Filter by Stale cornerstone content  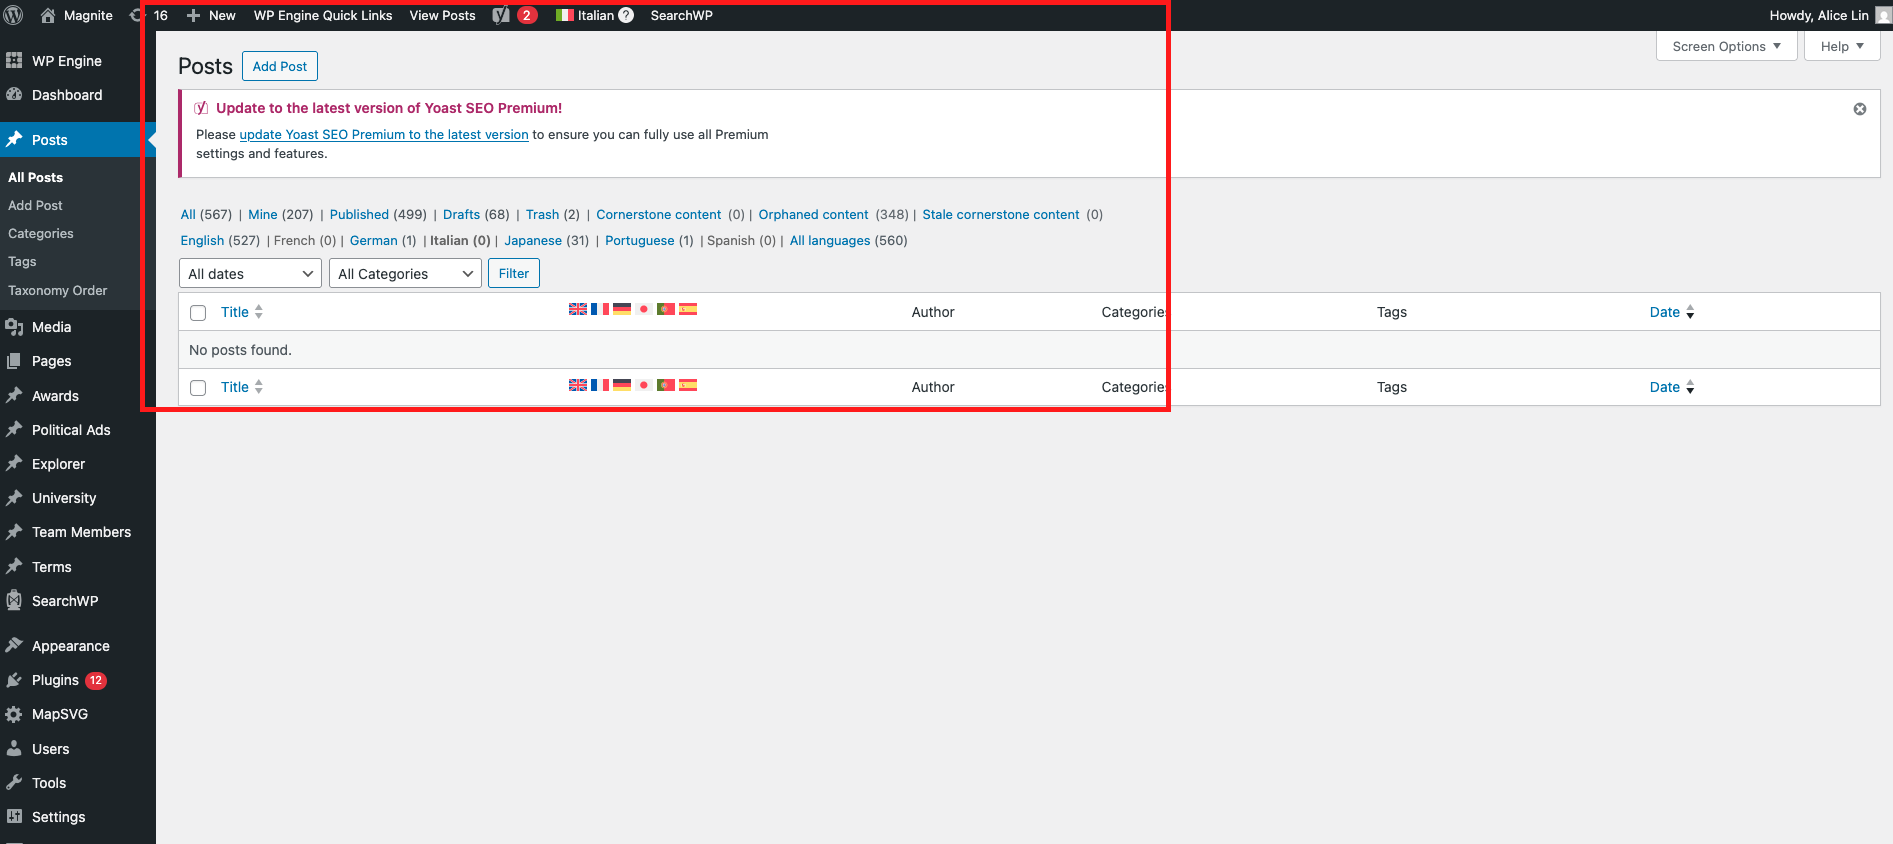(x=1001, y=215)
